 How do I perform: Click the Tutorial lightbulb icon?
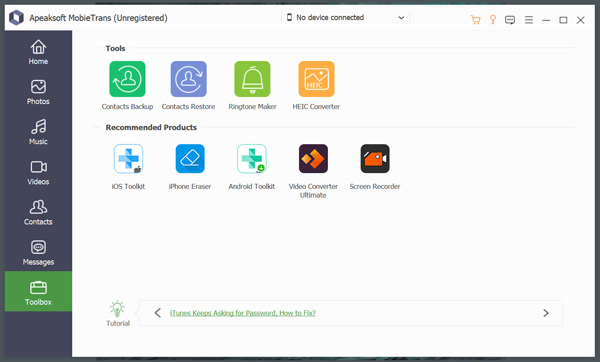(117, 309)
